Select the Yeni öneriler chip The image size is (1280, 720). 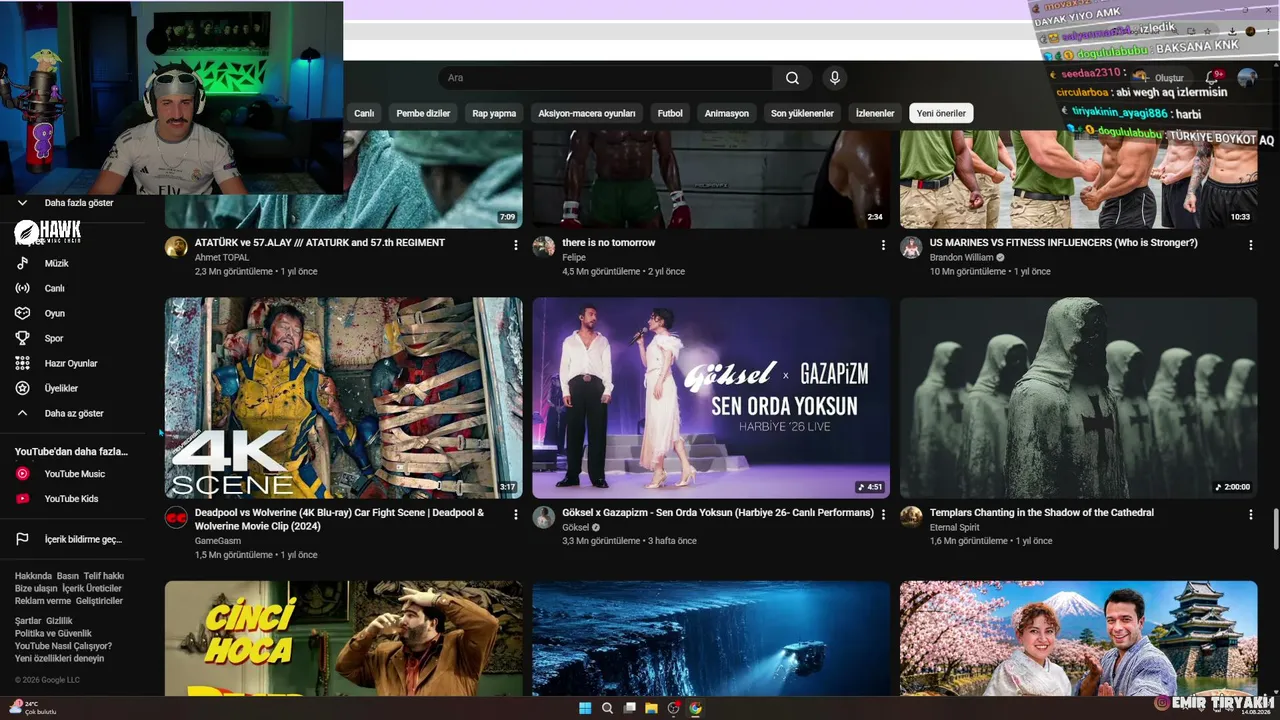click(941, 113)
